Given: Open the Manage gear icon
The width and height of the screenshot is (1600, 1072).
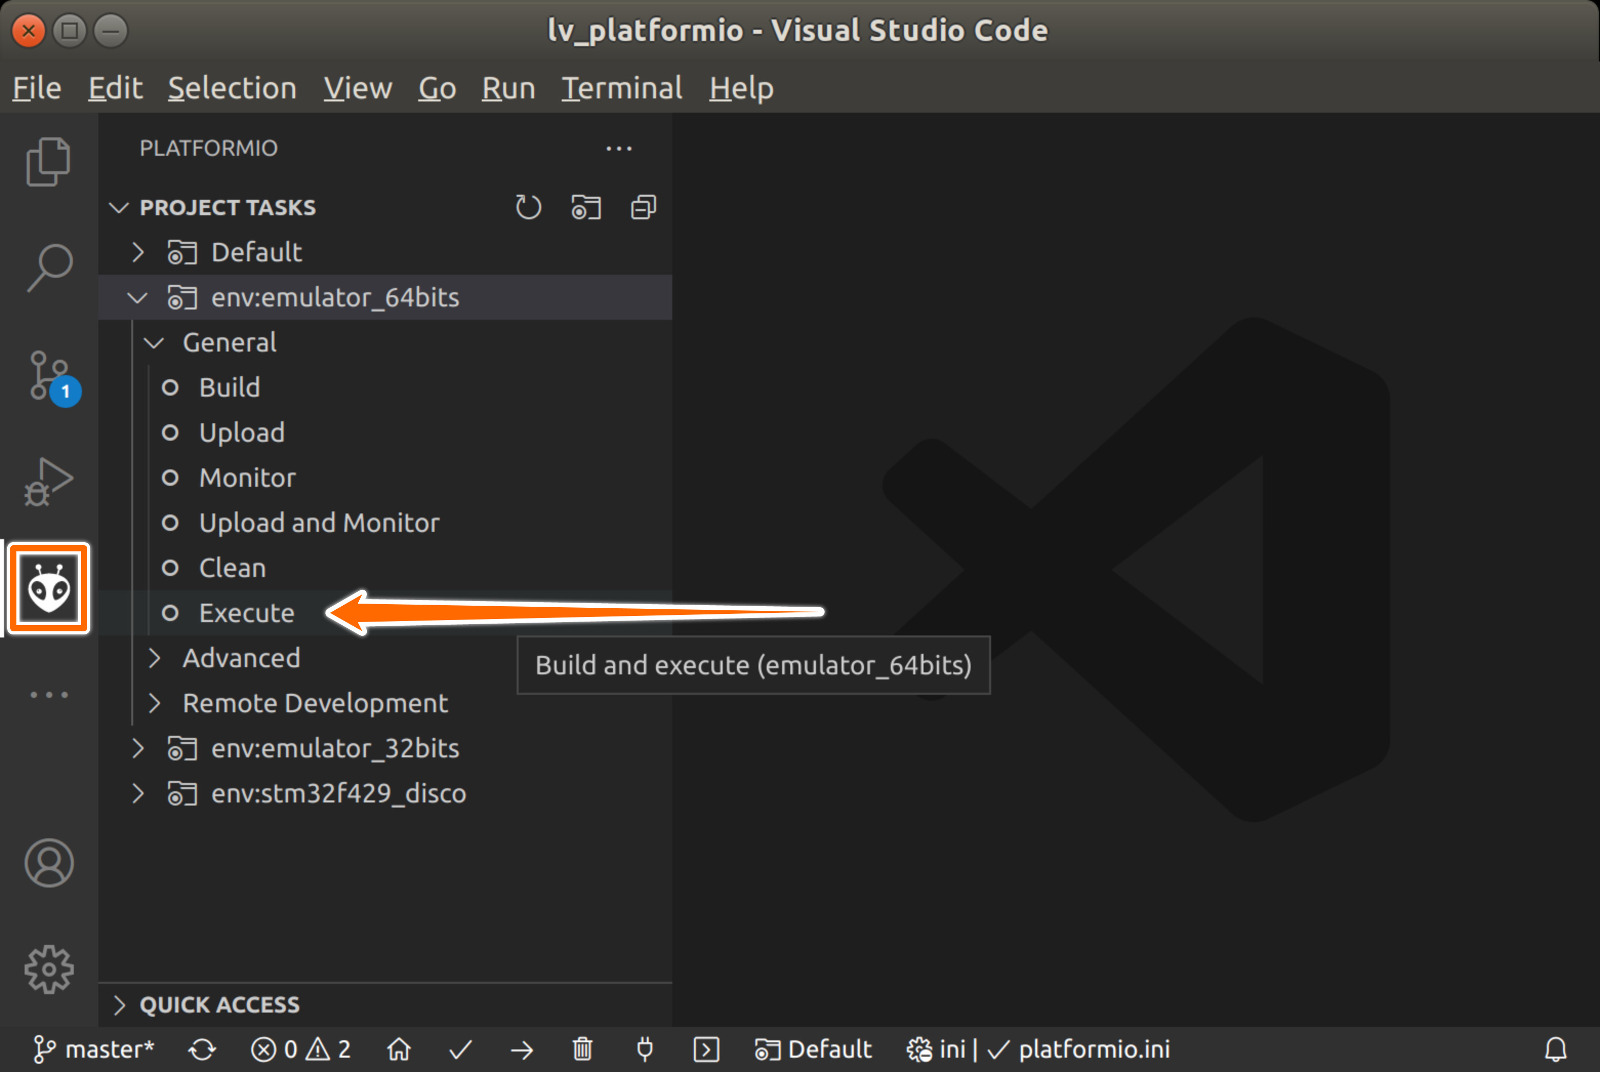Looking at the screenshot, I should [48, 969].
